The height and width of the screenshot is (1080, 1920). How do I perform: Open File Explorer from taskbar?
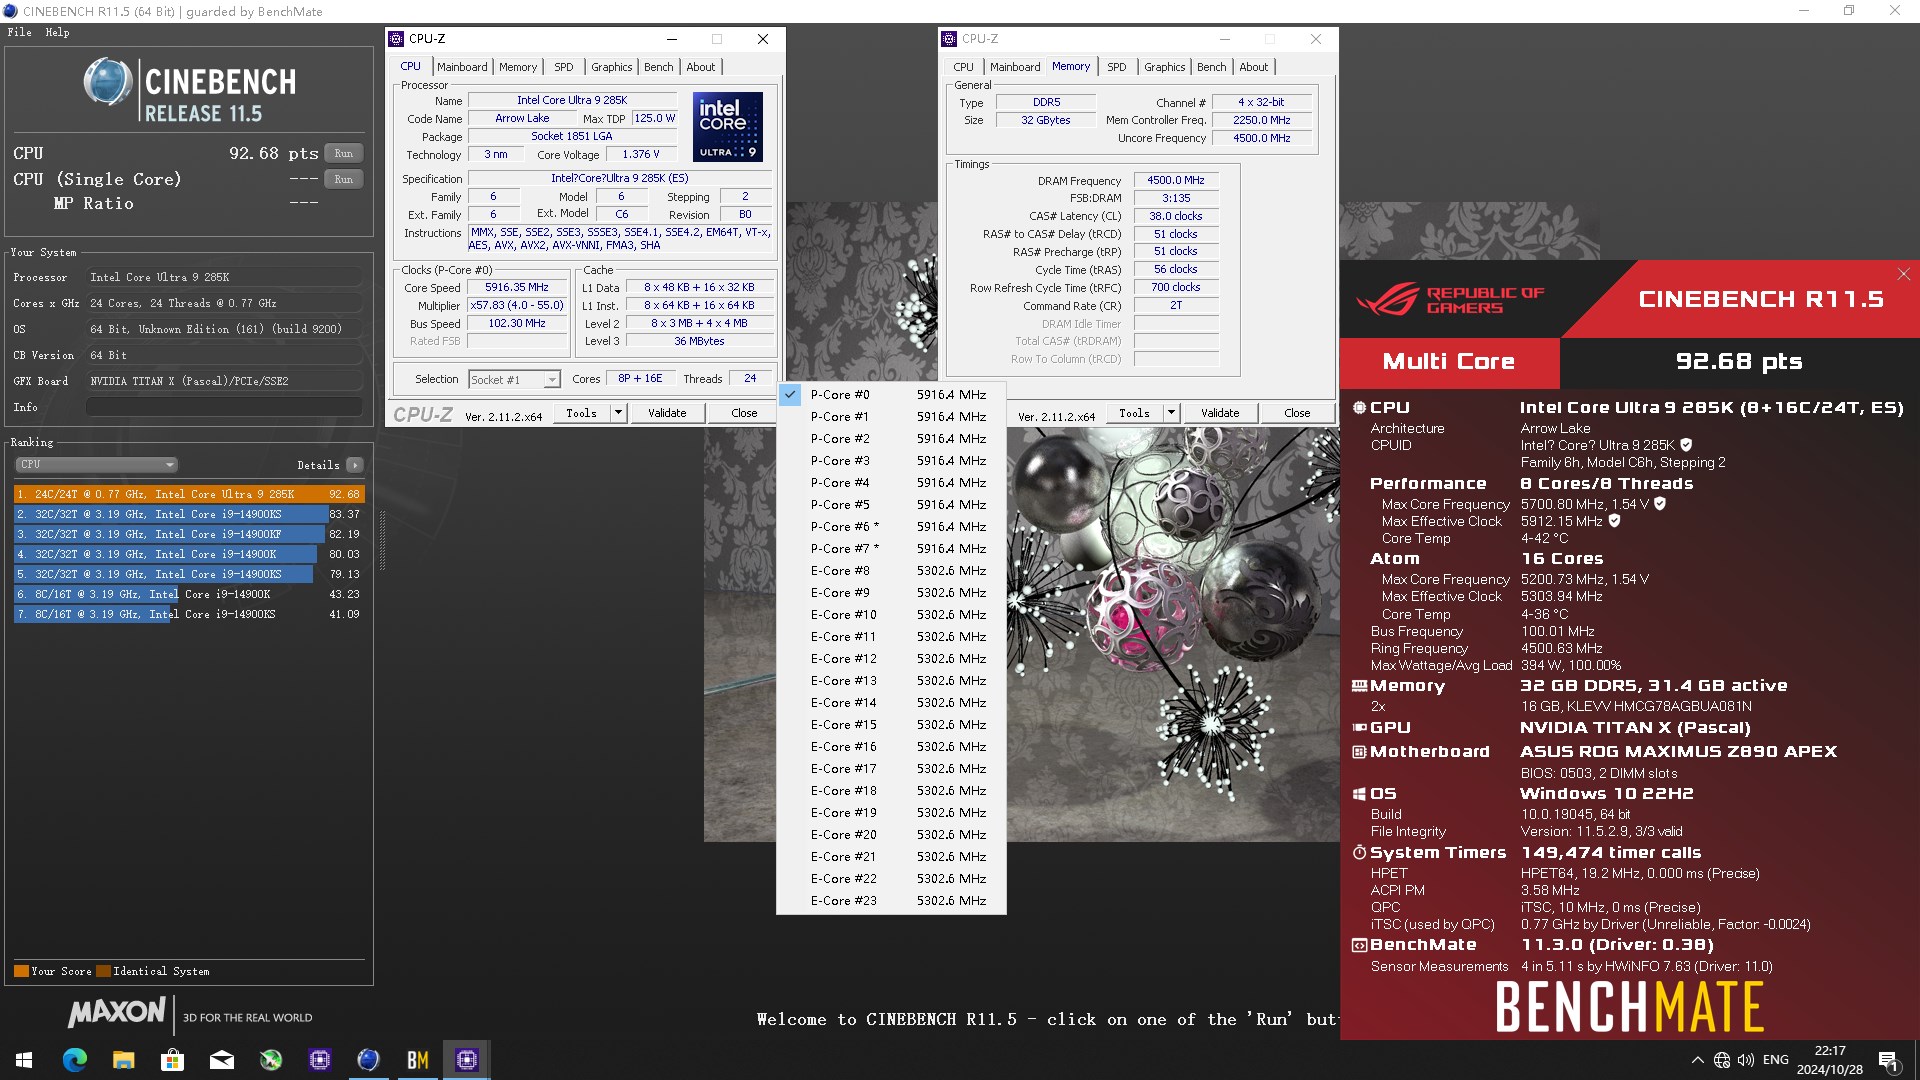(123, 1060)
